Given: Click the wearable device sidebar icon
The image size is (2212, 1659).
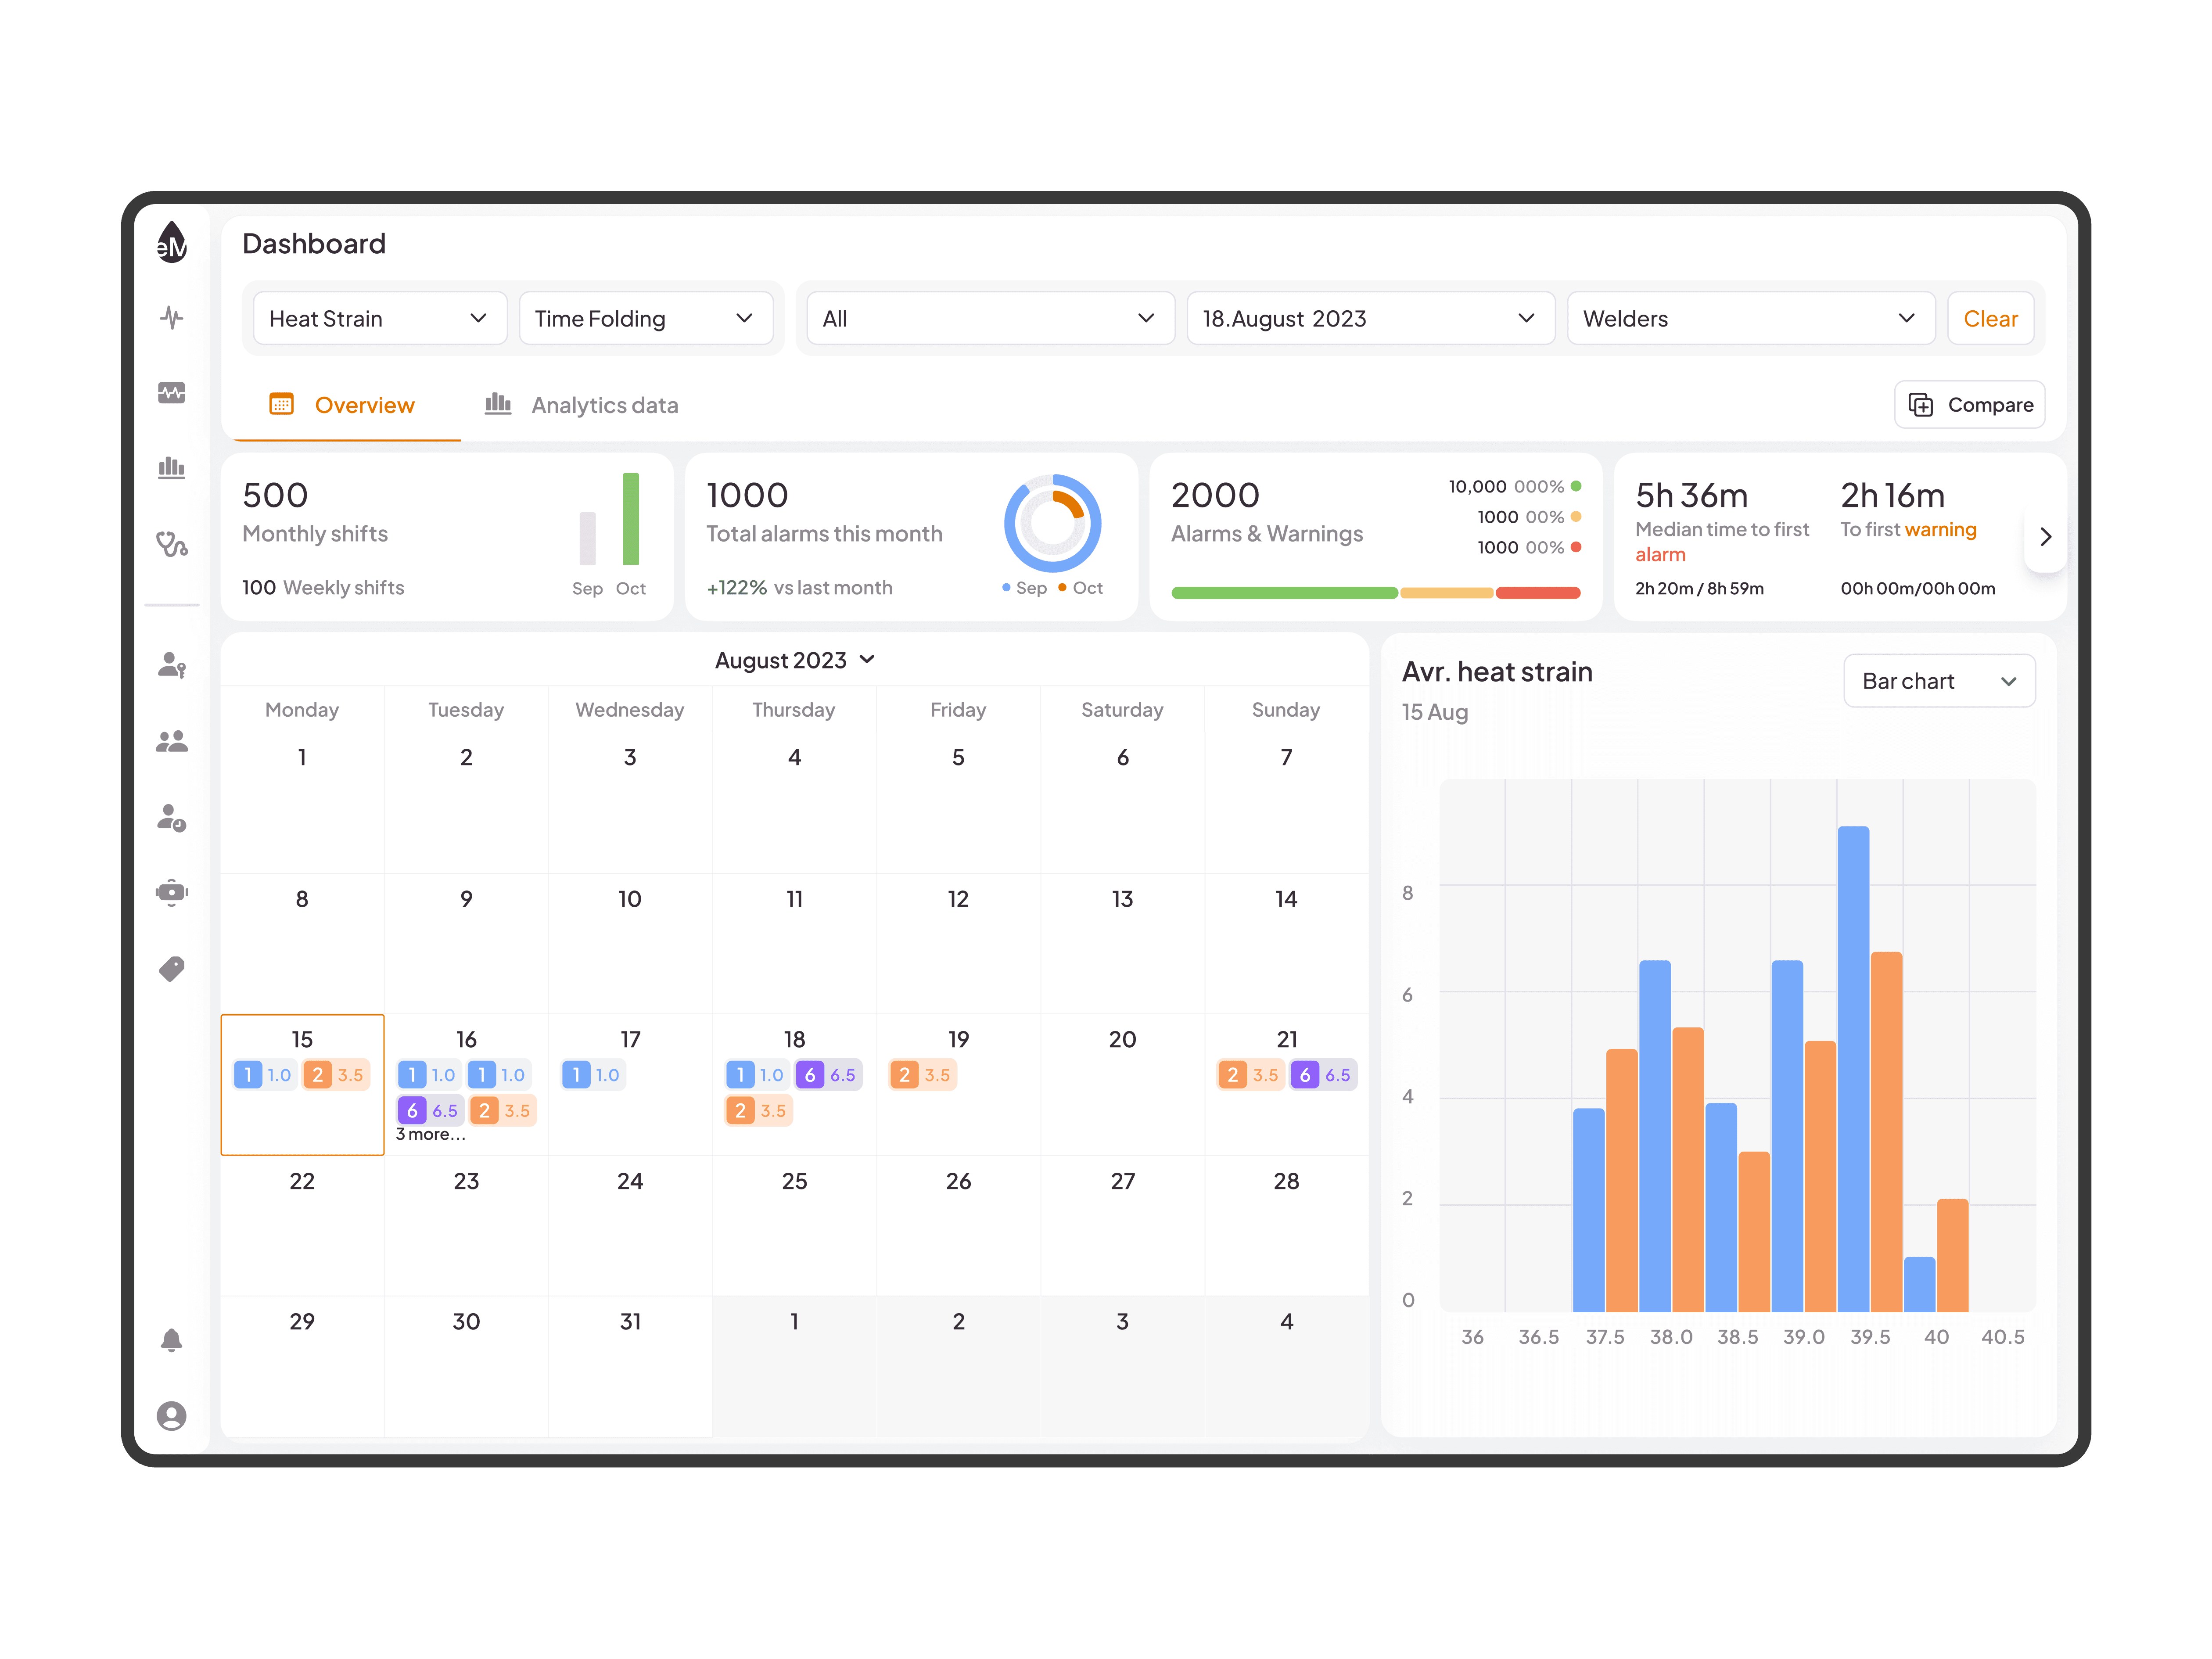Looking at the screenshot, I should 172,892.
